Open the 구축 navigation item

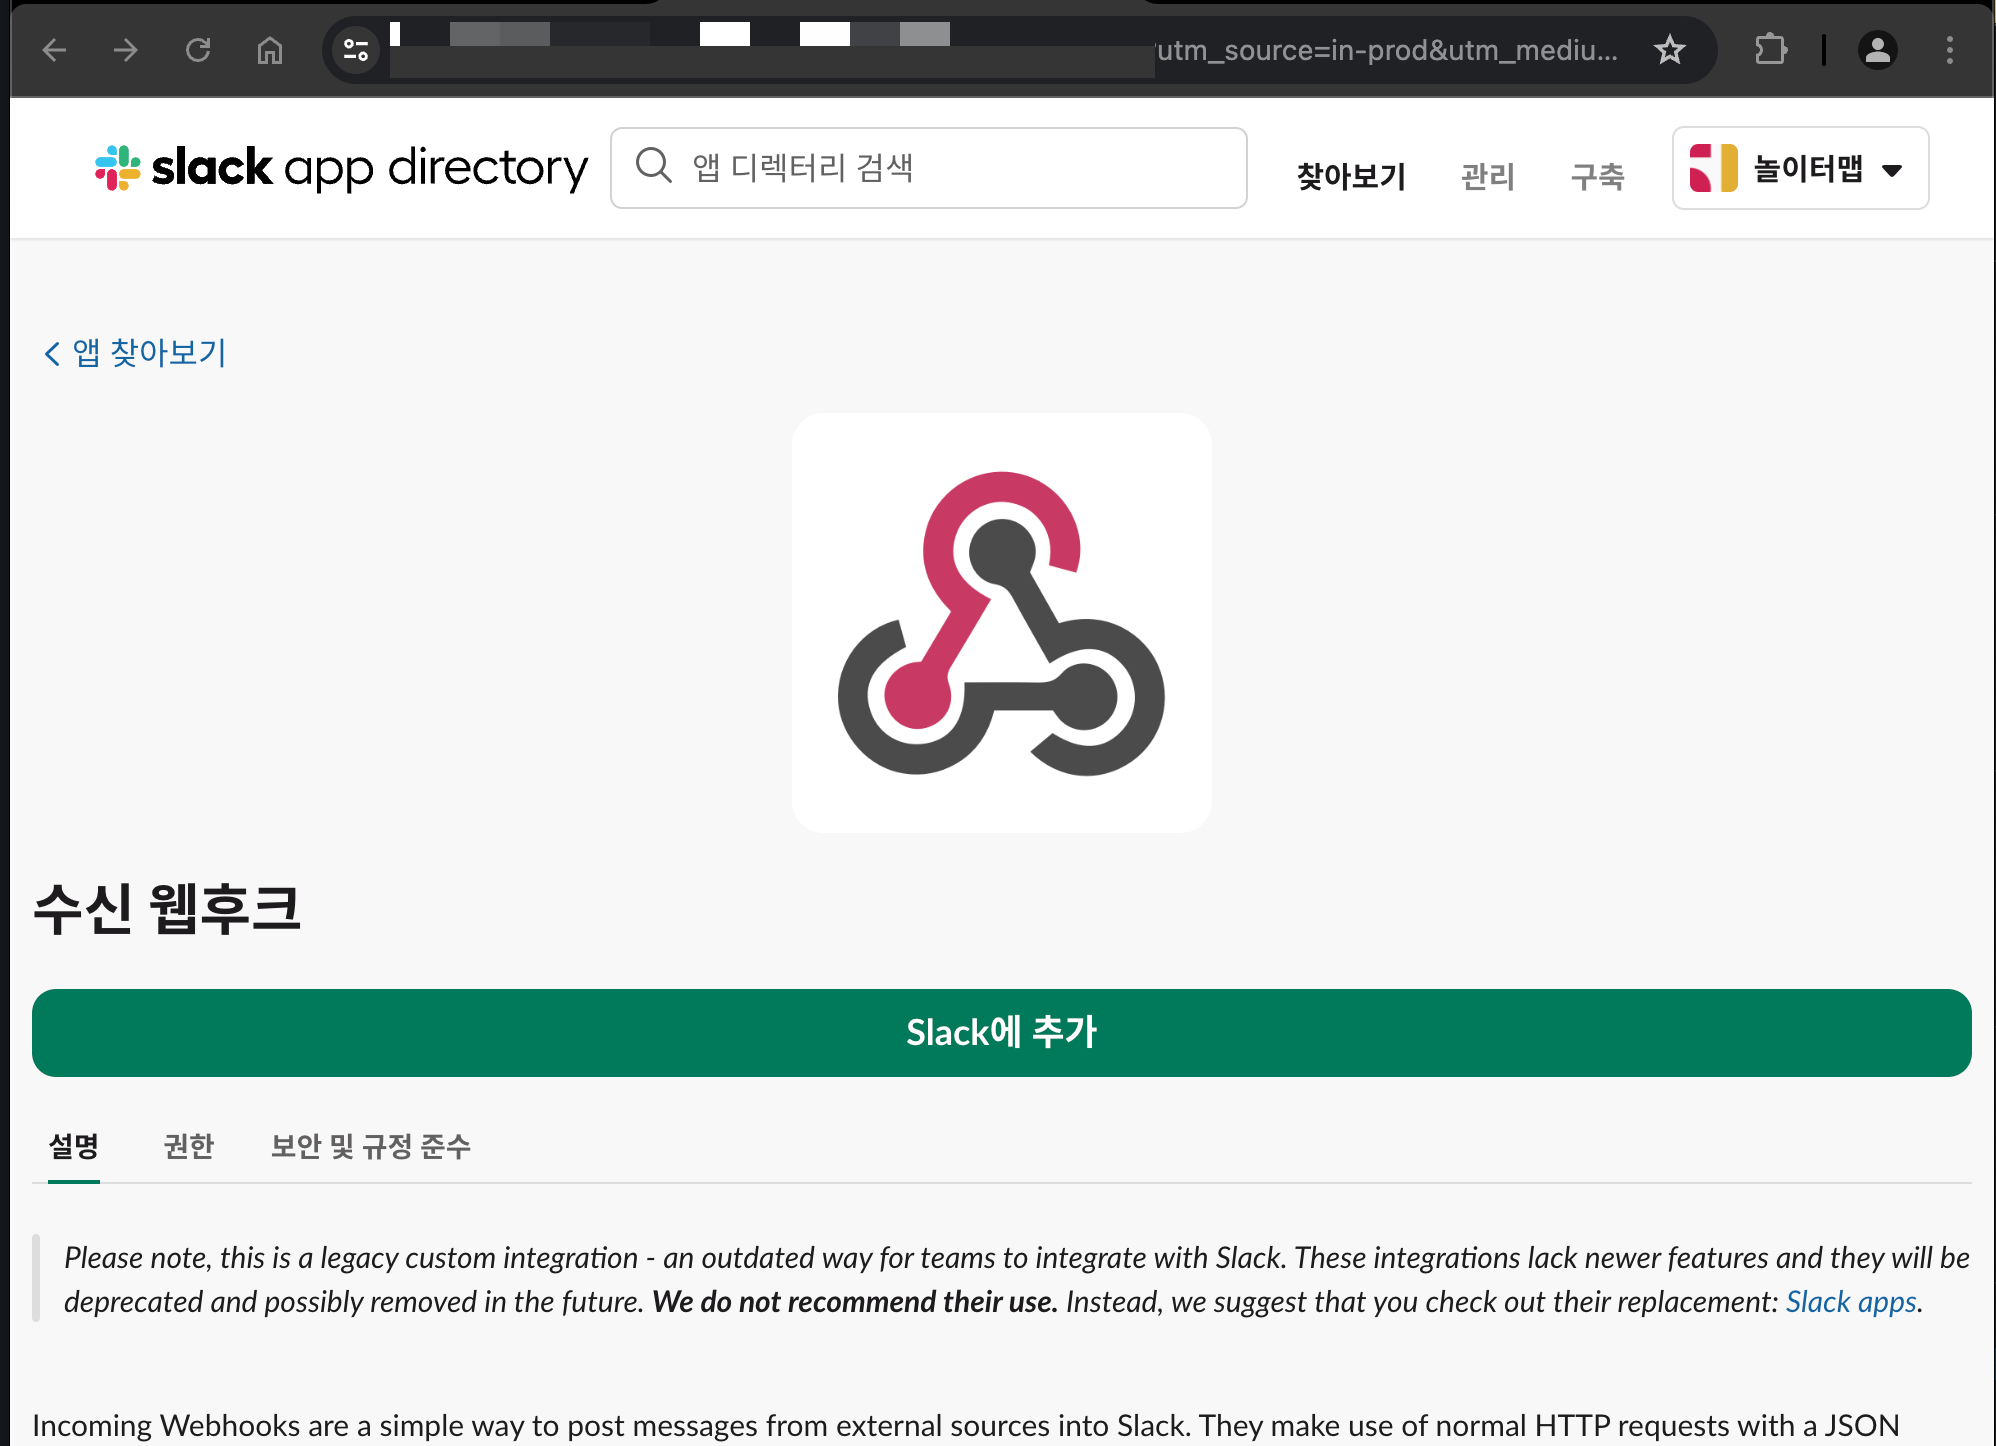pyautogui.click(x=1597, y=176)
